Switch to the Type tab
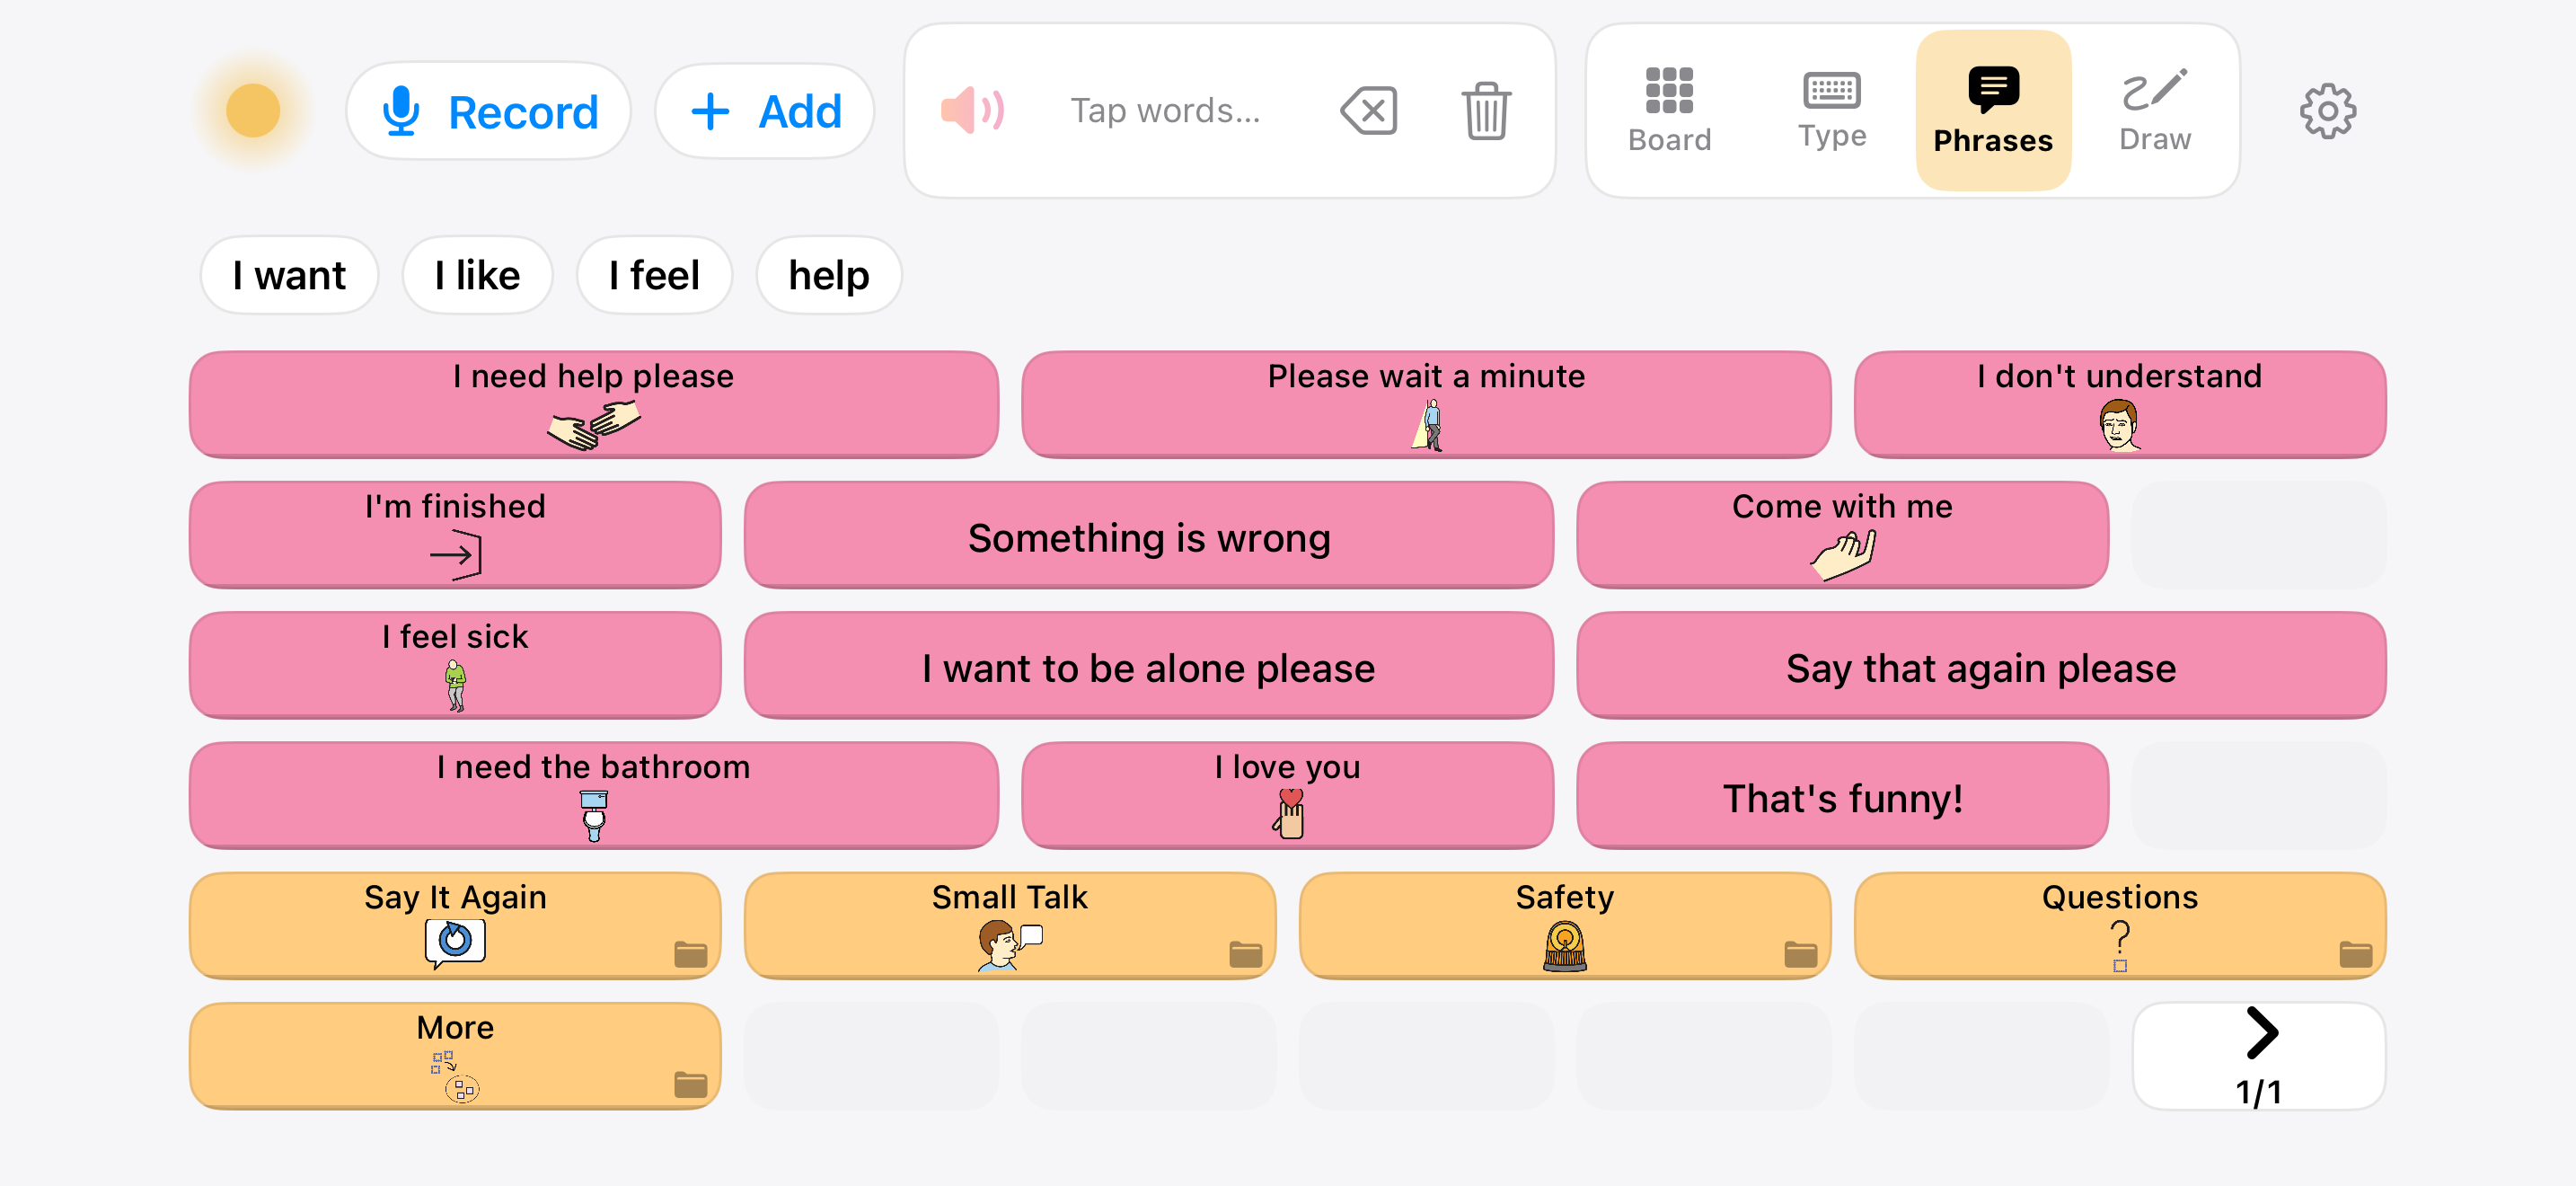Viewport: 2576px width, 1186px height. click(x=1831, y=110)
